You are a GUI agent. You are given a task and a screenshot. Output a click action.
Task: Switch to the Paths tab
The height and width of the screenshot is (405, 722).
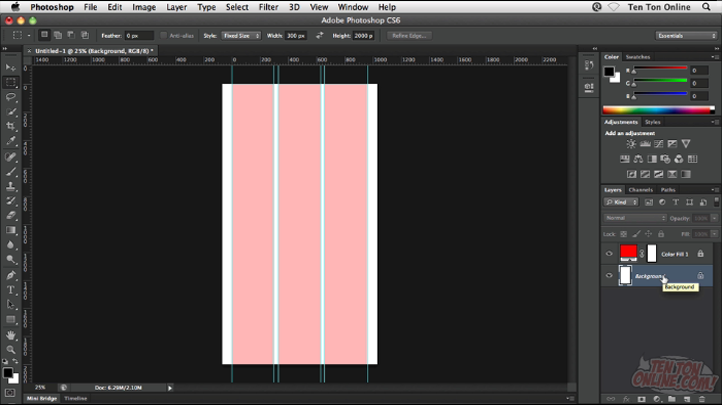pos(668,190)
